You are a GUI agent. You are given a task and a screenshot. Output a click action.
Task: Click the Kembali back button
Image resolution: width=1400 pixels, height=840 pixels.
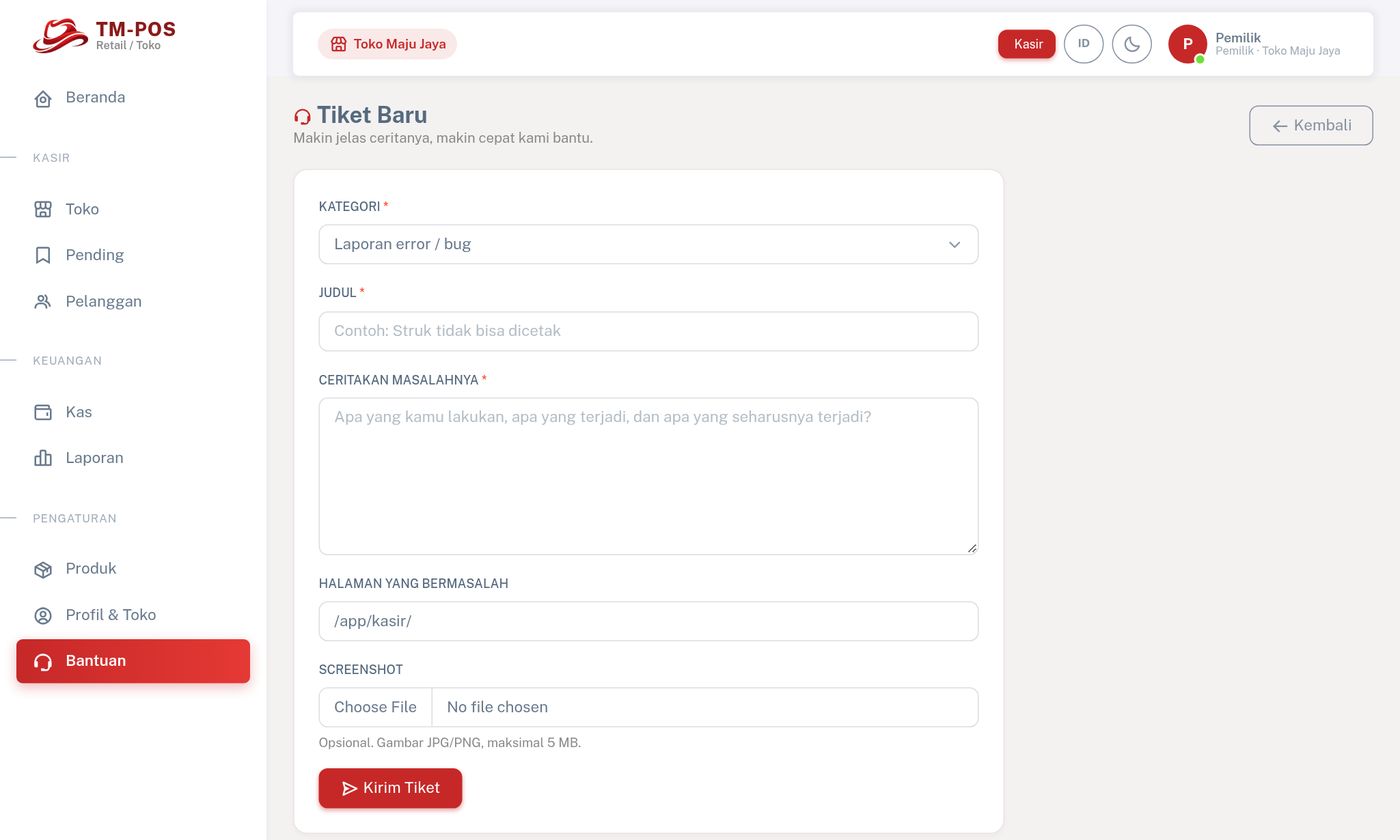coord(1311,125)
